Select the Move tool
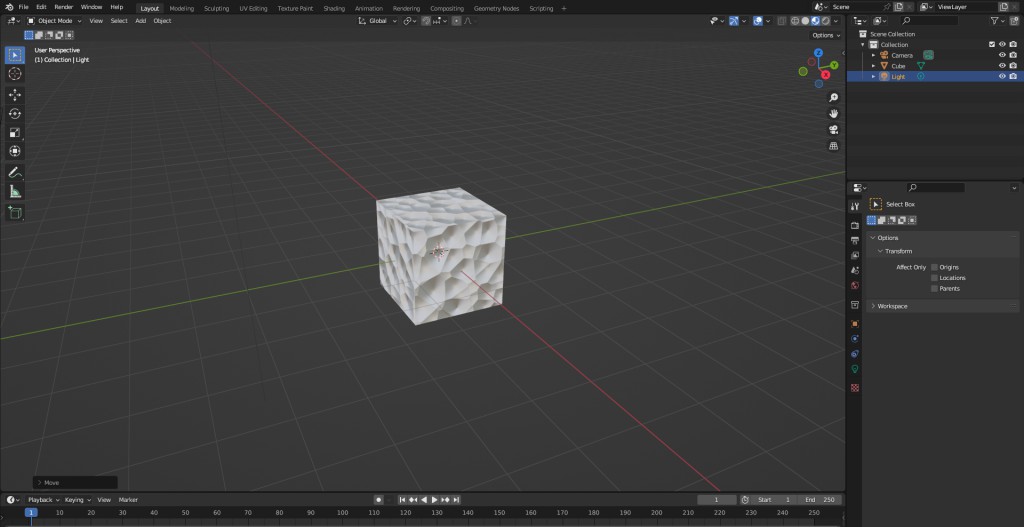The width and height of the screenshot is (1024, 527). (x=15, y=95)
